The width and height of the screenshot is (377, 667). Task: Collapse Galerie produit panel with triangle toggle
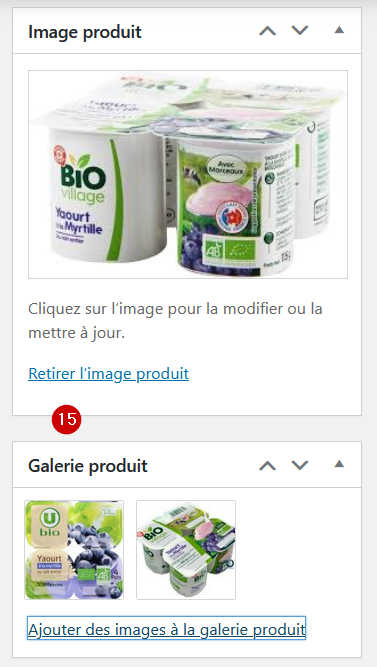(339, 464)
